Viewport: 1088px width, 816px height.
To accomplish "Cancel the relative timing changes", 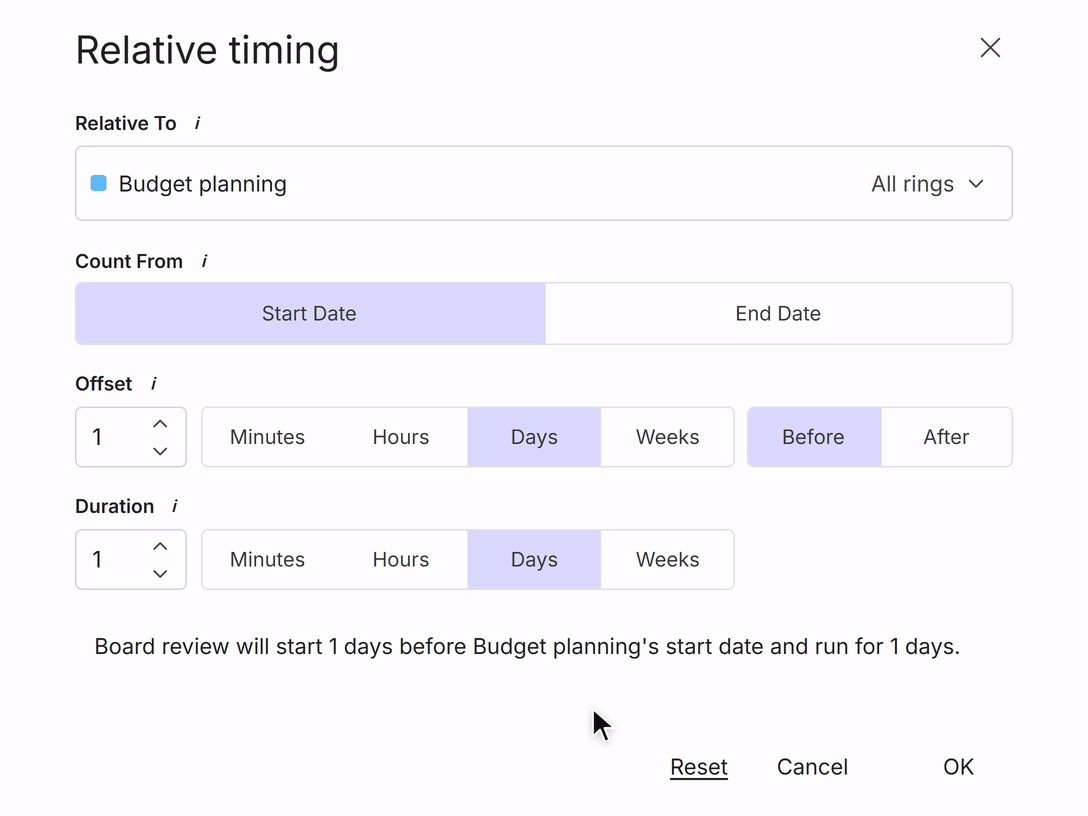I will point(813,767).
